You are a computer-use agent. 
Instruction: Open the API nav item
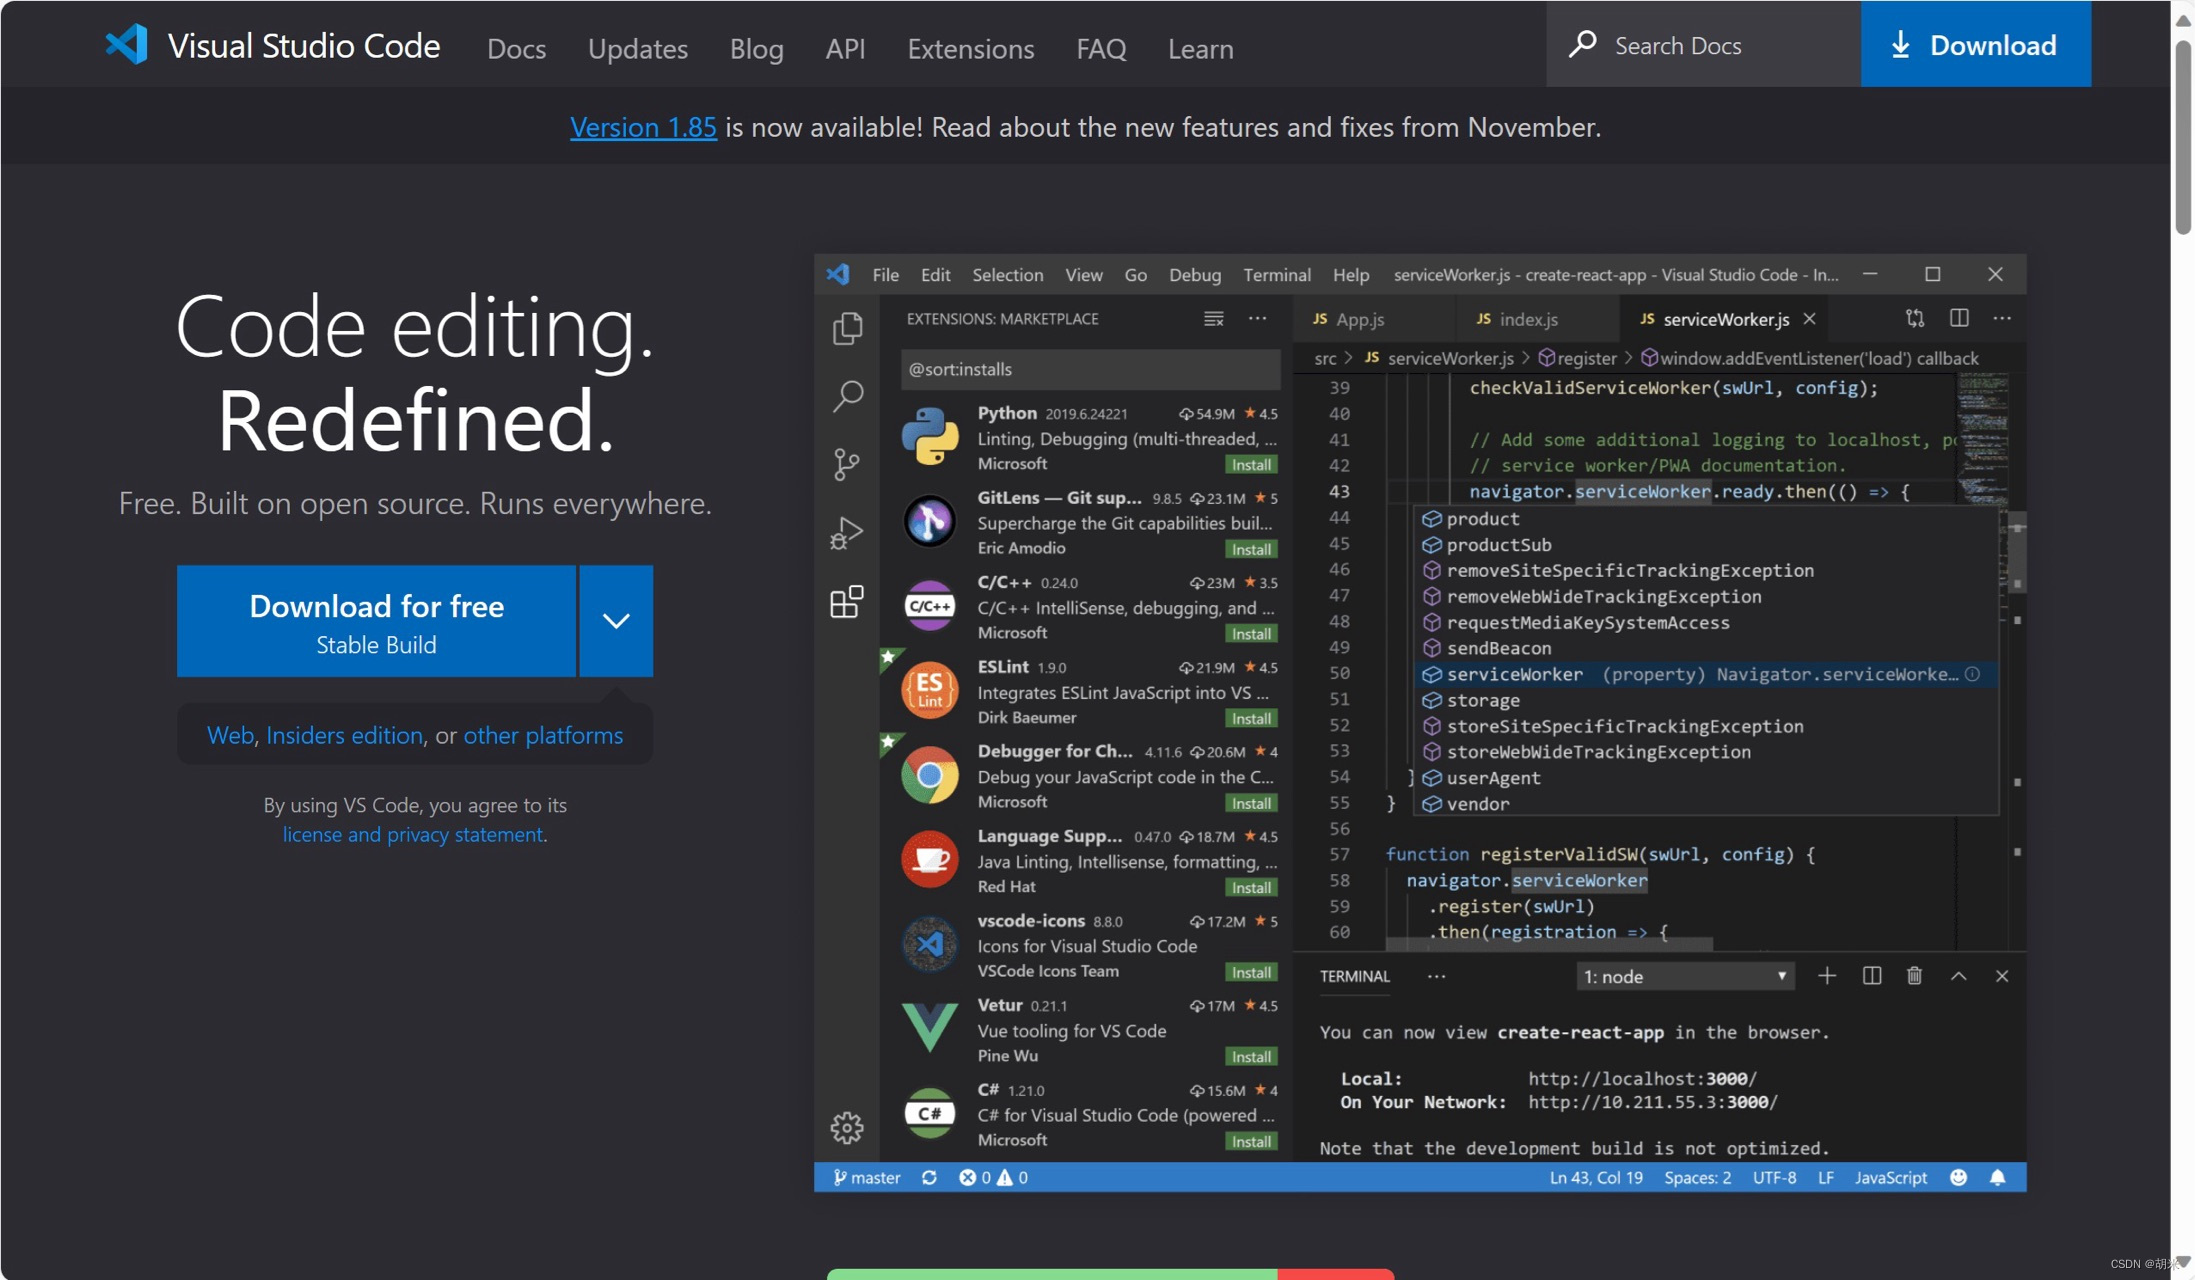pos(845,48)
